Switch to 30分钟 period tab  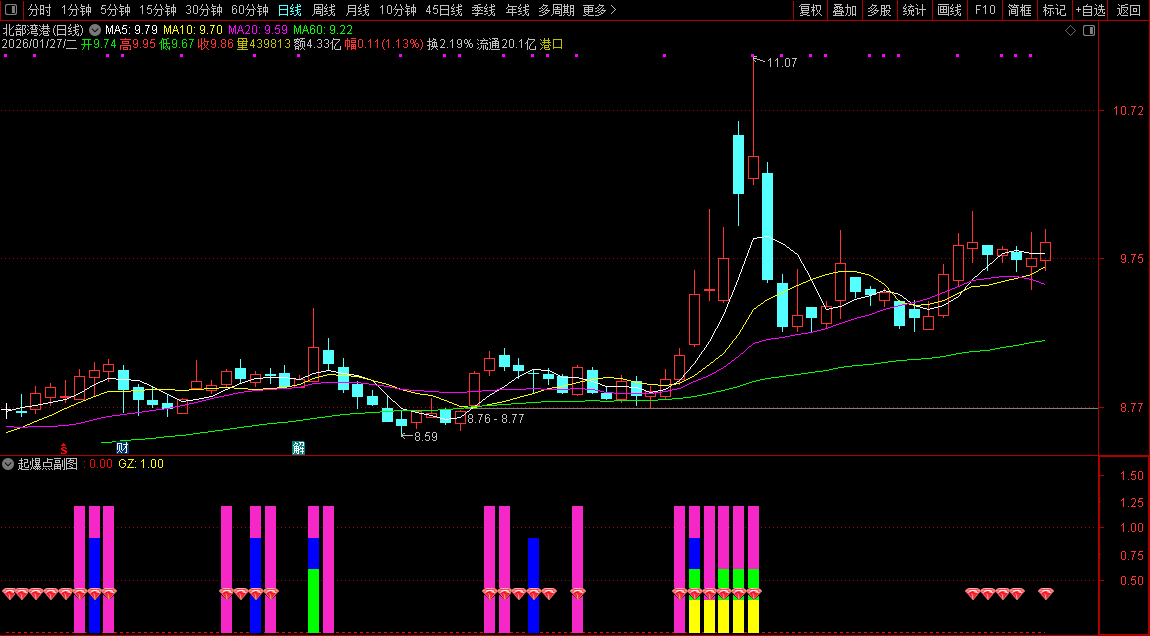click(x=204, y=10)
